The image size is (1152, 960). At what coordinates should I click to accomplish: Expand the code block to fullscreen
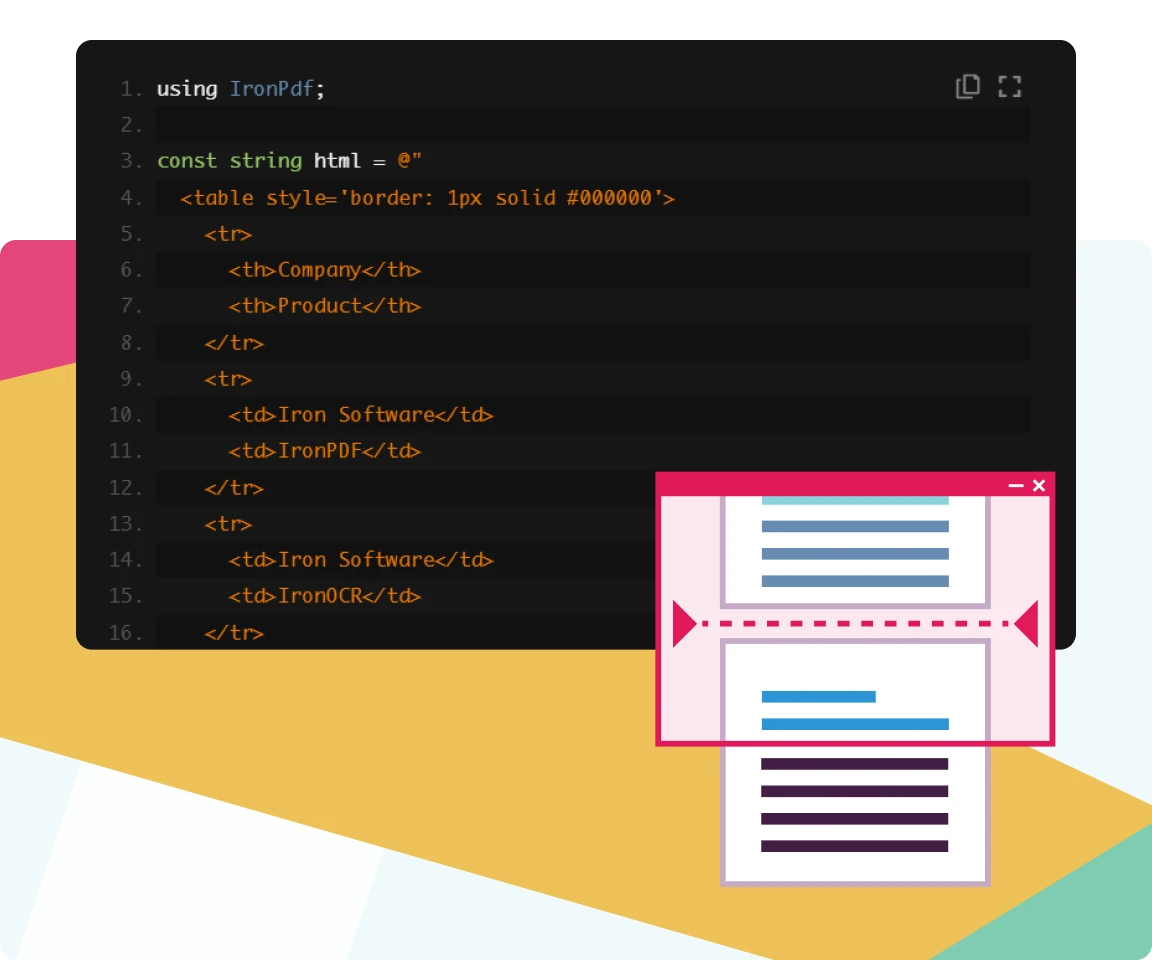(1009, 87)
